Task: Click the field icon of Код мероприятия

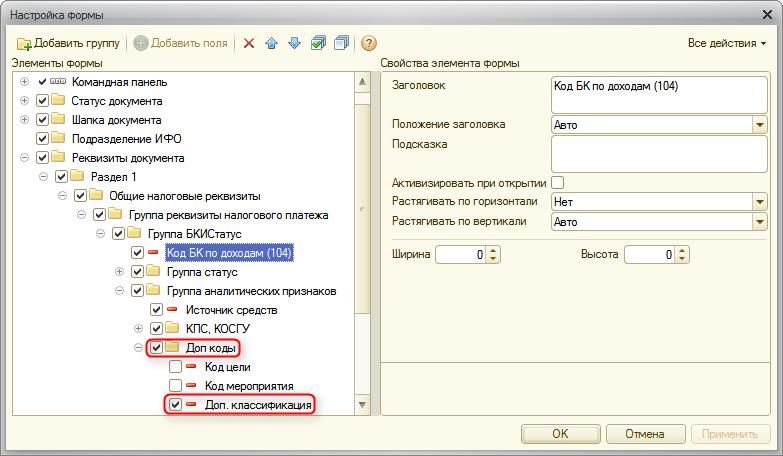Action: click(x=191, y=385)
